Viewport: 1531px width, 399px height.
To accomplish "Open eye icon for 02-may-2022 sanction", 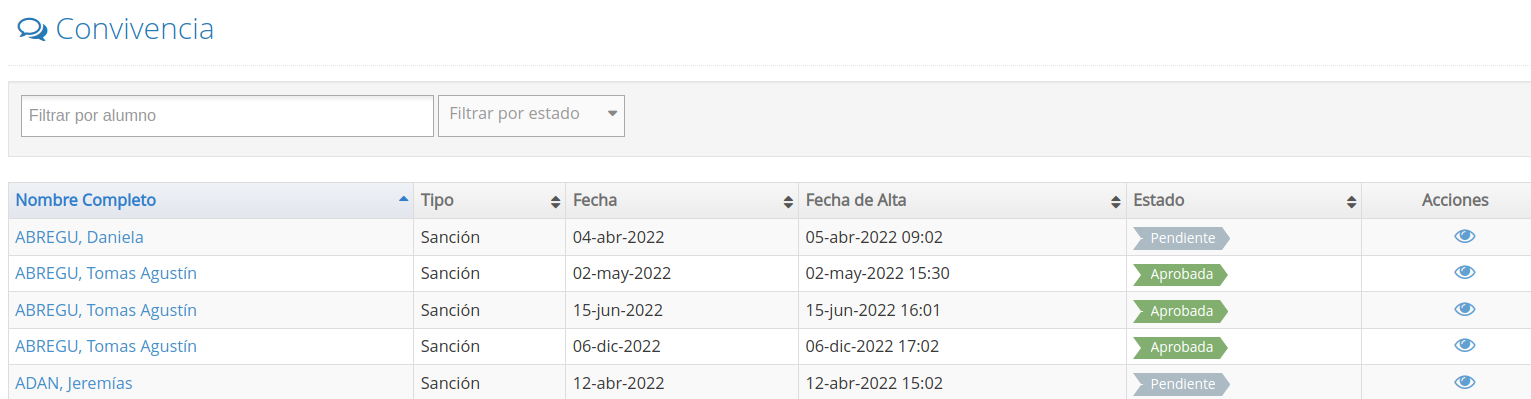I will pos(1465,273).
